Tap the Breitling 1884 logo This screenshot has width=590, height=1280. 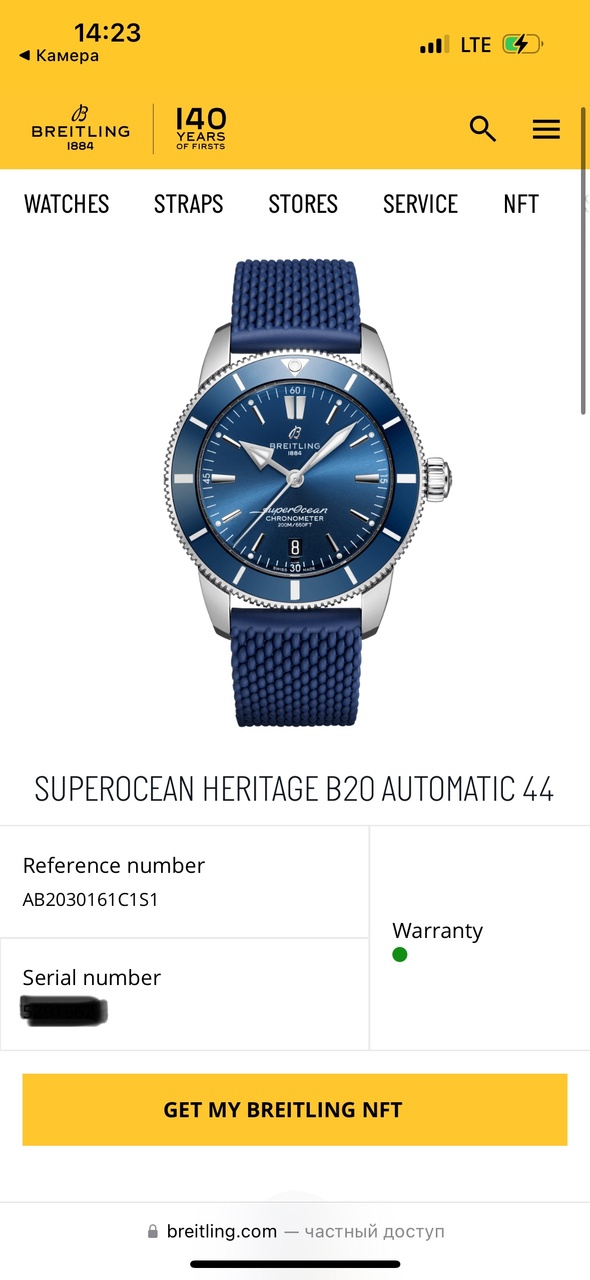coord(81,128)
